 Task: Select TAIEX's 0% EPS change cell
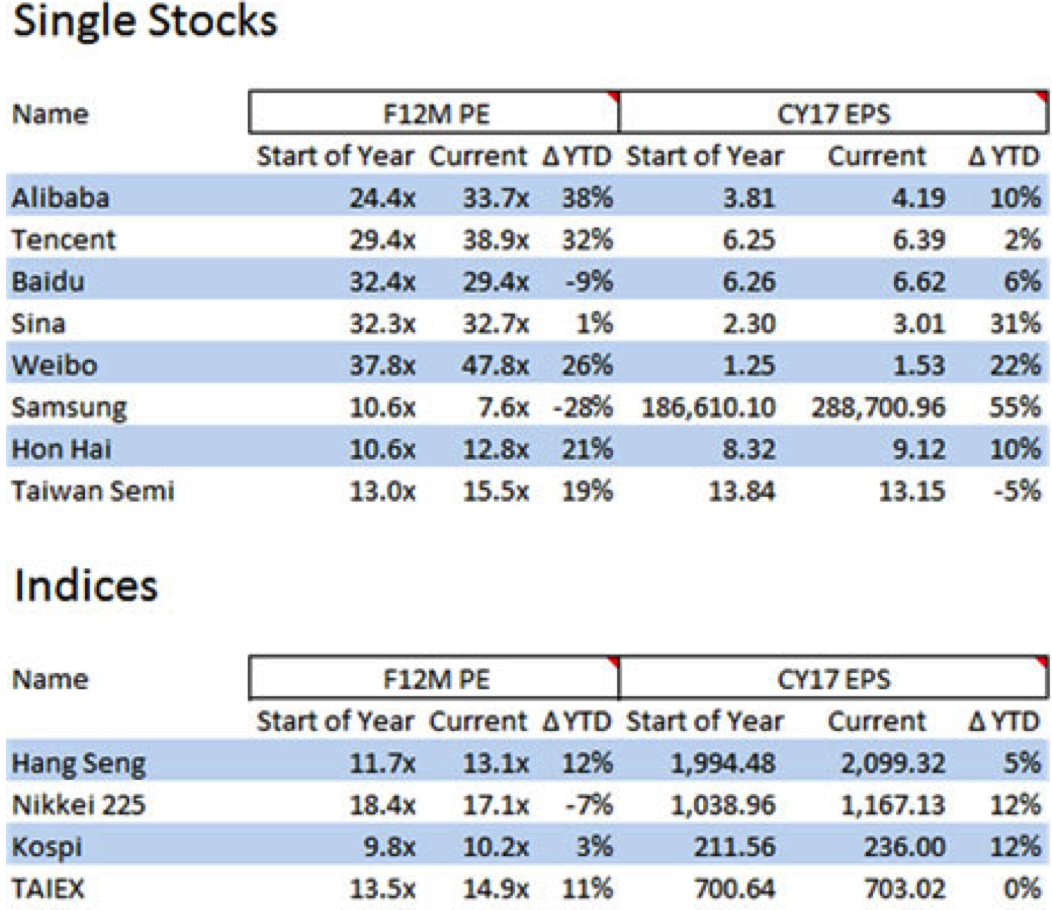coord(1022,889)
